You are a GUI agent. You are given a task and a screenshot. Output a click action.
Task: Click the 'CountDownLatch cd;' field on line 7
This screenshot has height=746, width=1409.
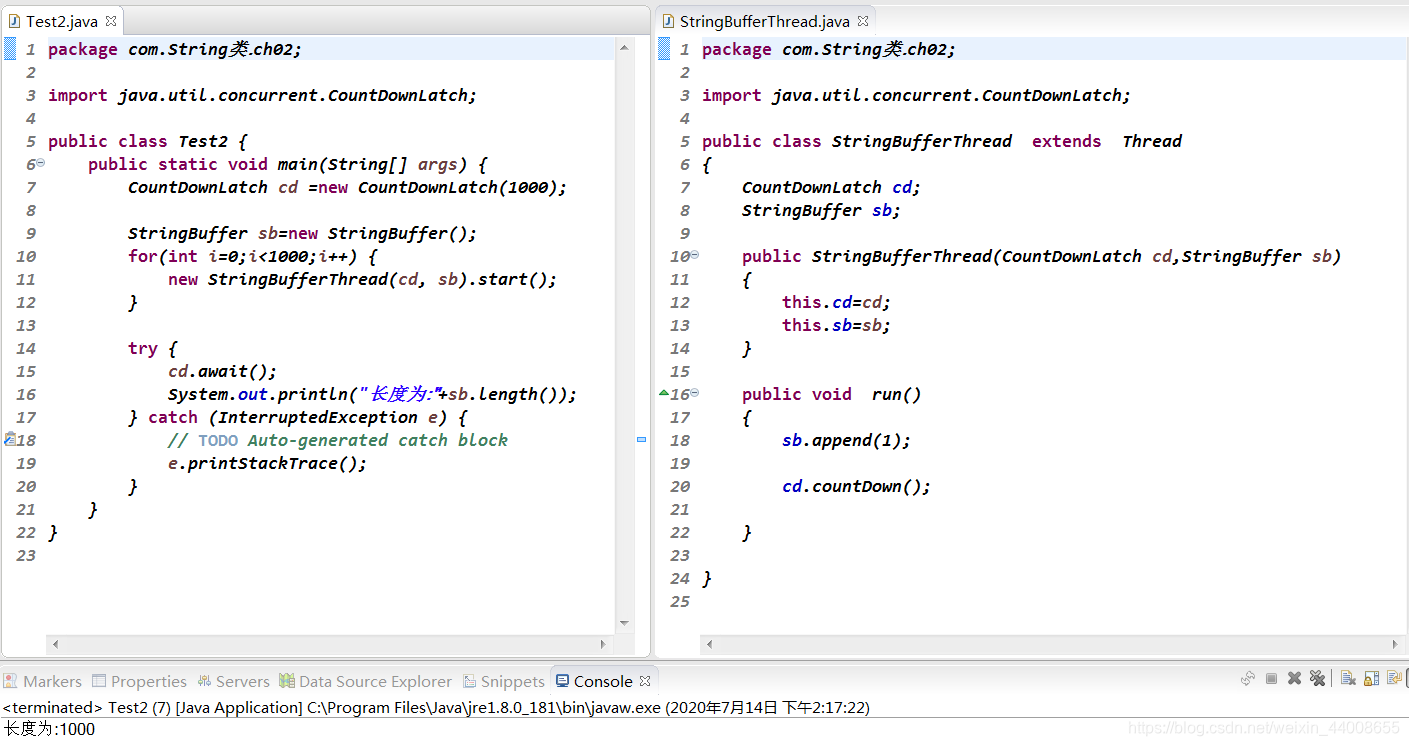point(831,187)
